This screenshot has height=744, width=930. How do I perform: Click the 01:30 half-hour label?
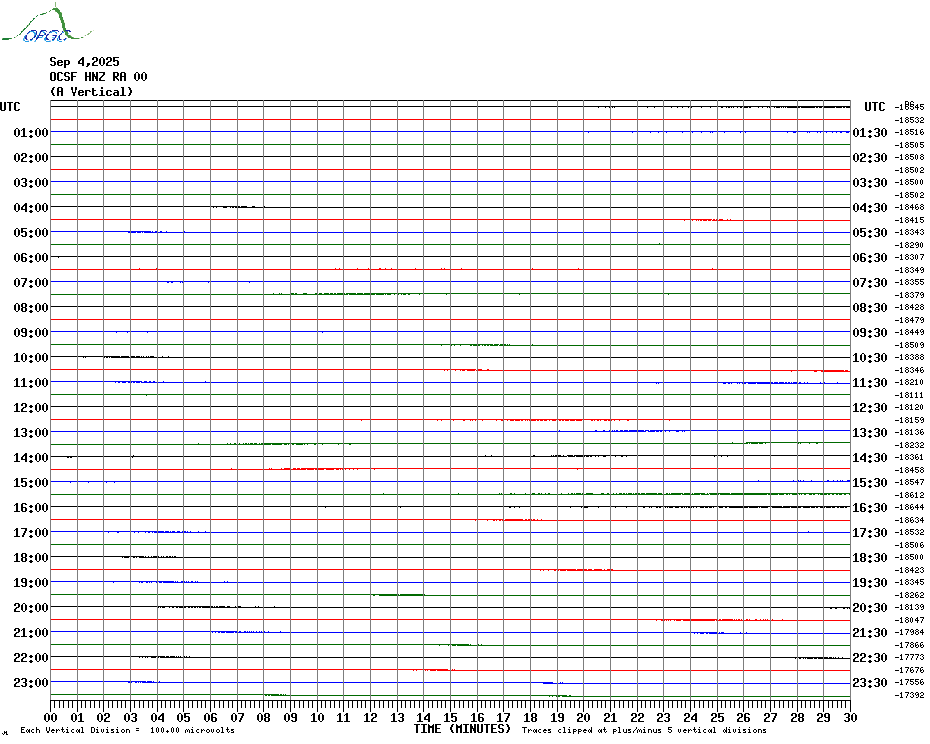[x=870, y=132]
